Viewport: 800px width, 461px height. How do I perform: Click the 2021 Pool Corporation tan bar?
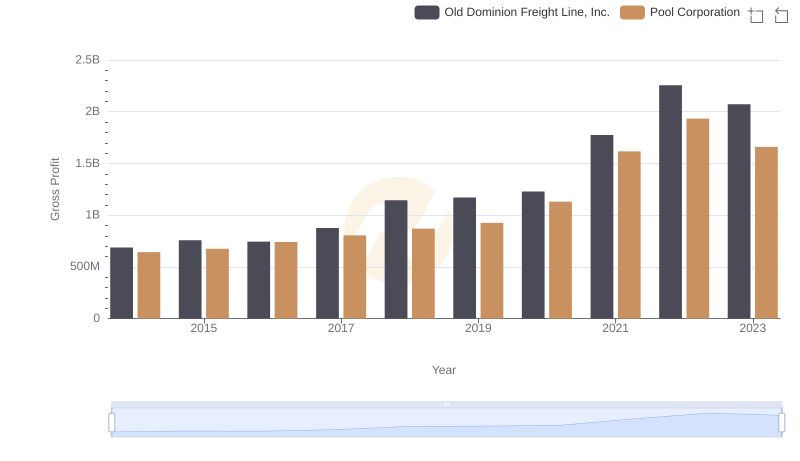[629, 235]
